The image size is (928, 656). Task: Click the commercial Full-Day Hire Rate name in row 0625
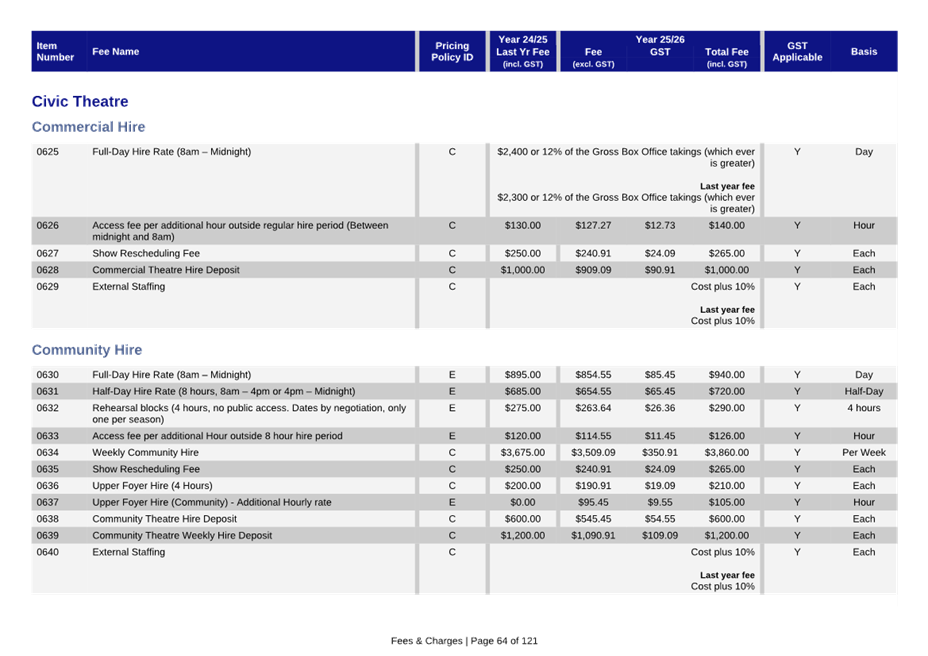click(x=172, y=152)
